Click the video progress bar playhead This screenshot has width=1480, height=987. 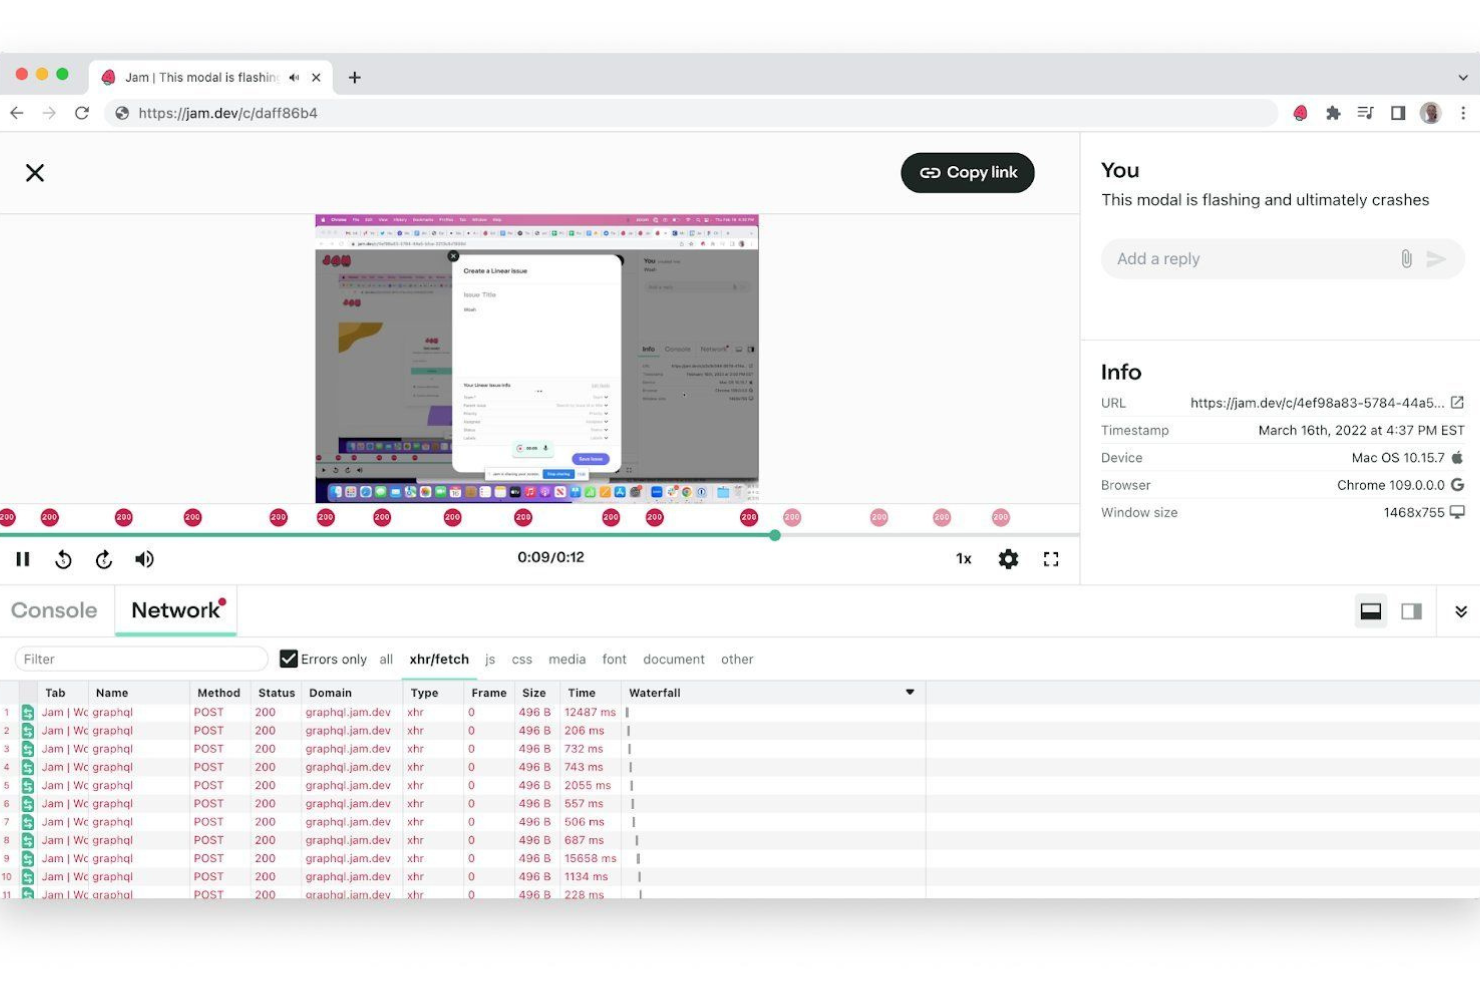775,535
